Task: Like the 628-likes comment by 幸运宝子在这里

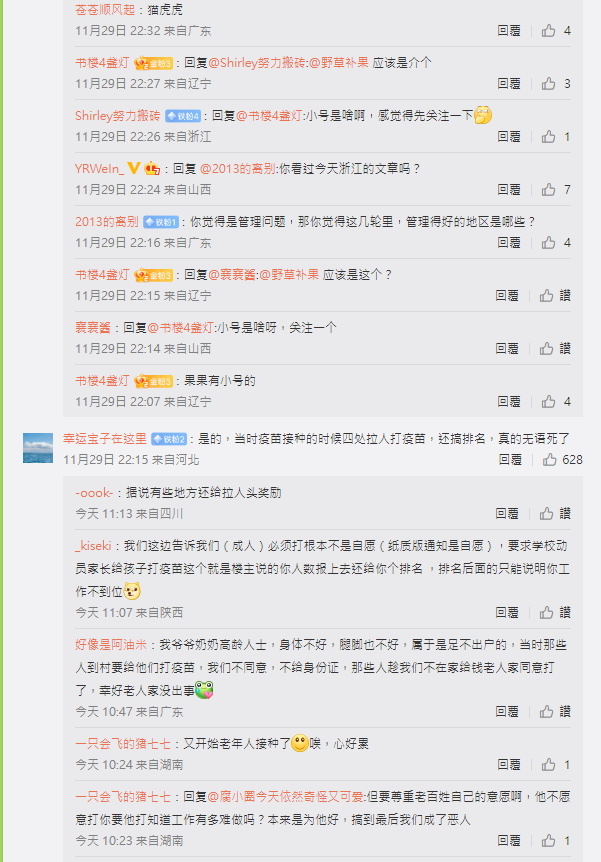Action: (549, 460)
